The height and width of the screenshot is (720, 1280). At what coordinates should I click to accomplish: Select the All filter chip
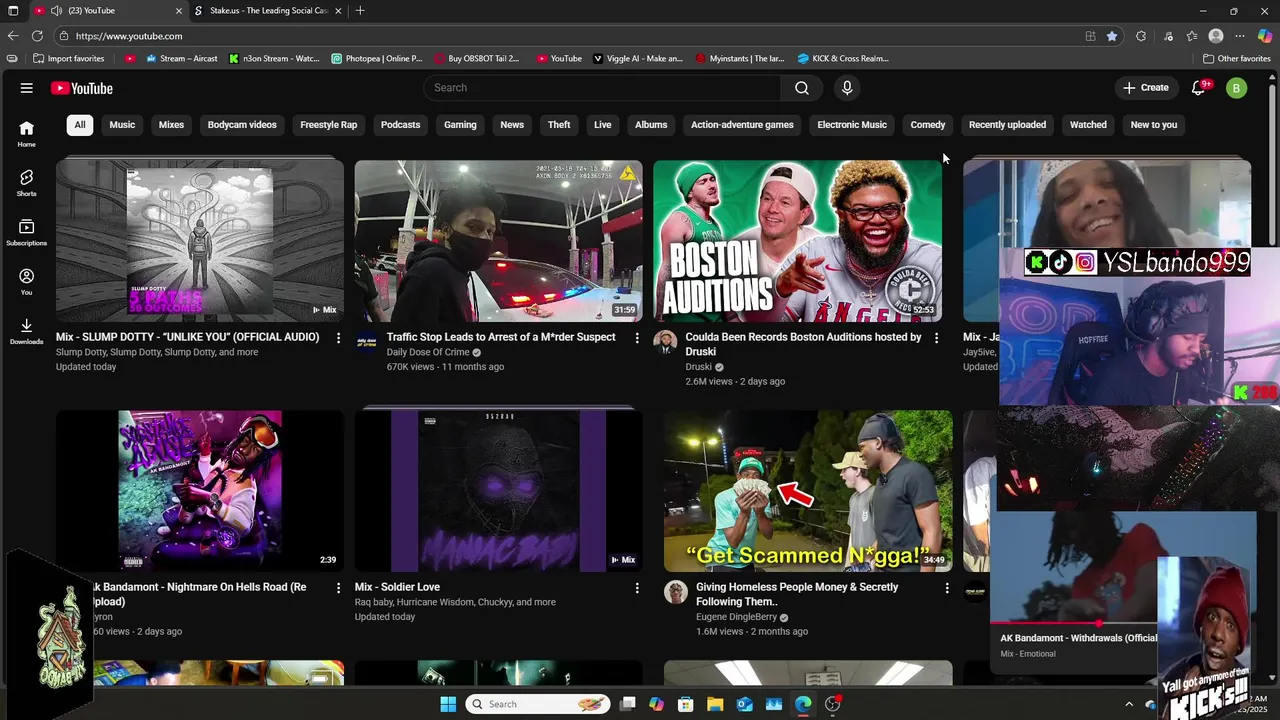(80, 125)
